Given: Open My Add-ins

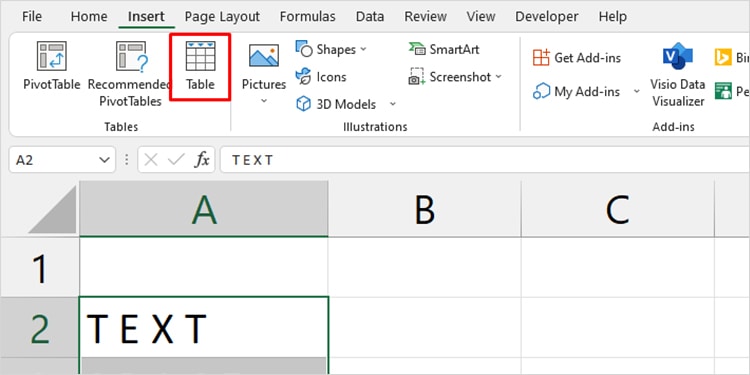Looking at the screenshot, I should coord(576,91).
